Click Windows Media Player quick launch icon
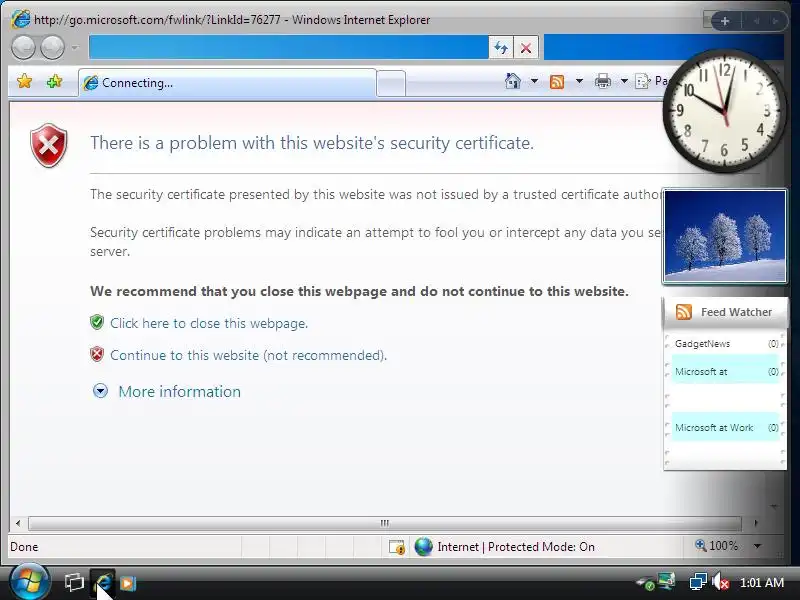The width and height of the screenshot is (800, 600). (x=128, y=583)
